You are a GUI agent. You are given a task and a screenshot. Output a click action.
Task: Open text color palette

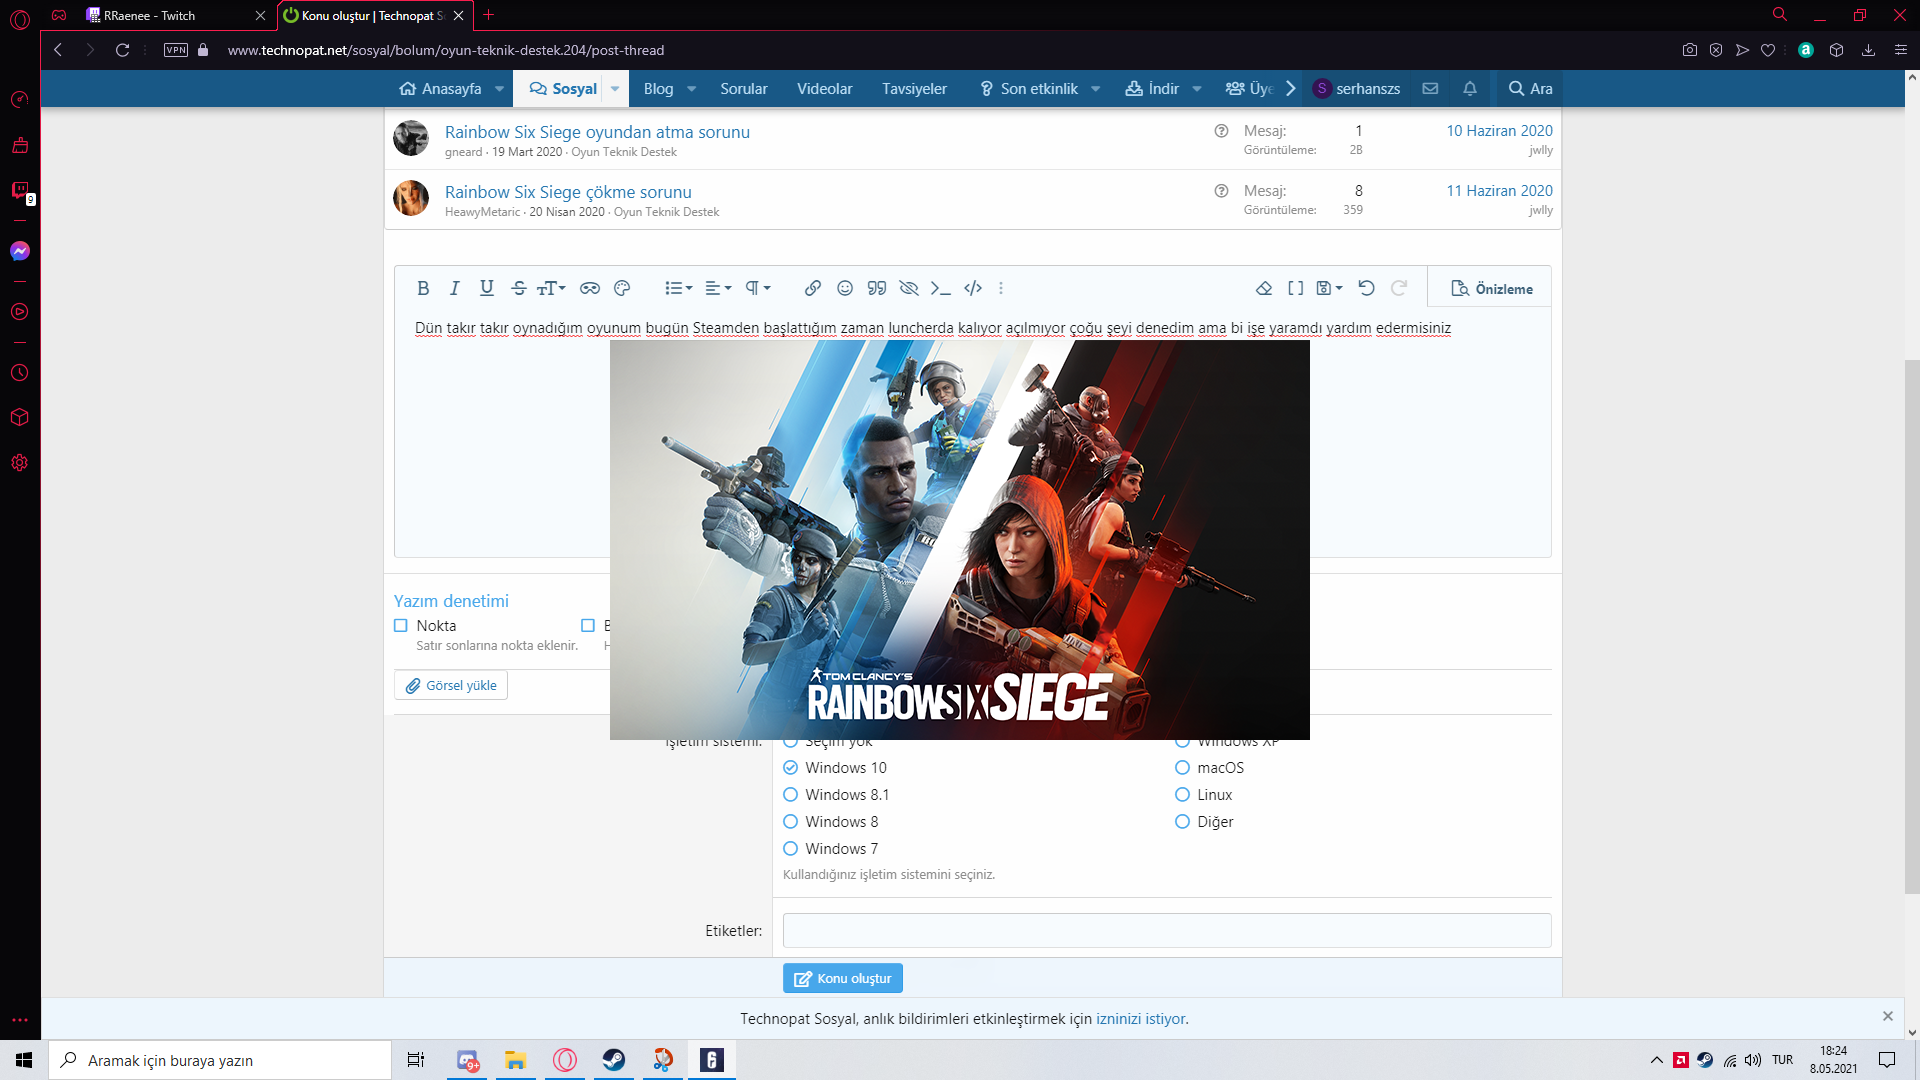pos(622,288)
